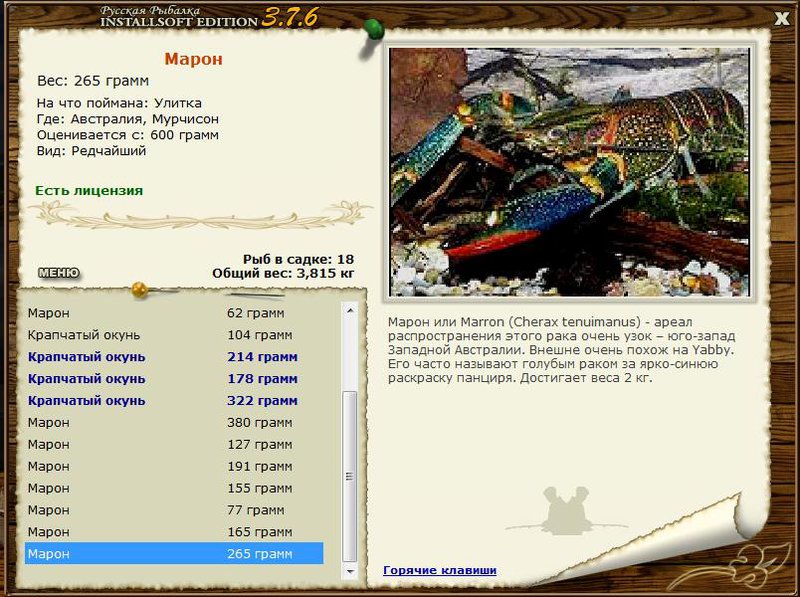Click the crayfish silhouette icon on the paper
Viewport: 800px width, 597px height.
pyautogui.click(x=566, y=511)
